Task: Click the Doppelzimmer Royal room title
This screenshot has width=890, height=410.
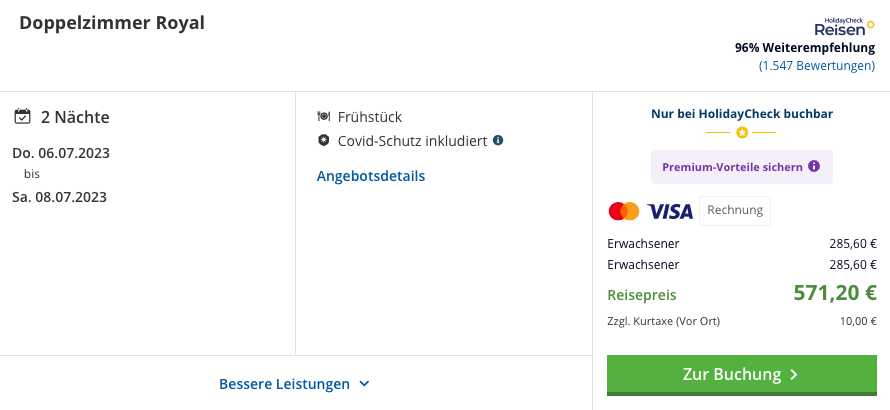Action: click(x=112, y=23)
